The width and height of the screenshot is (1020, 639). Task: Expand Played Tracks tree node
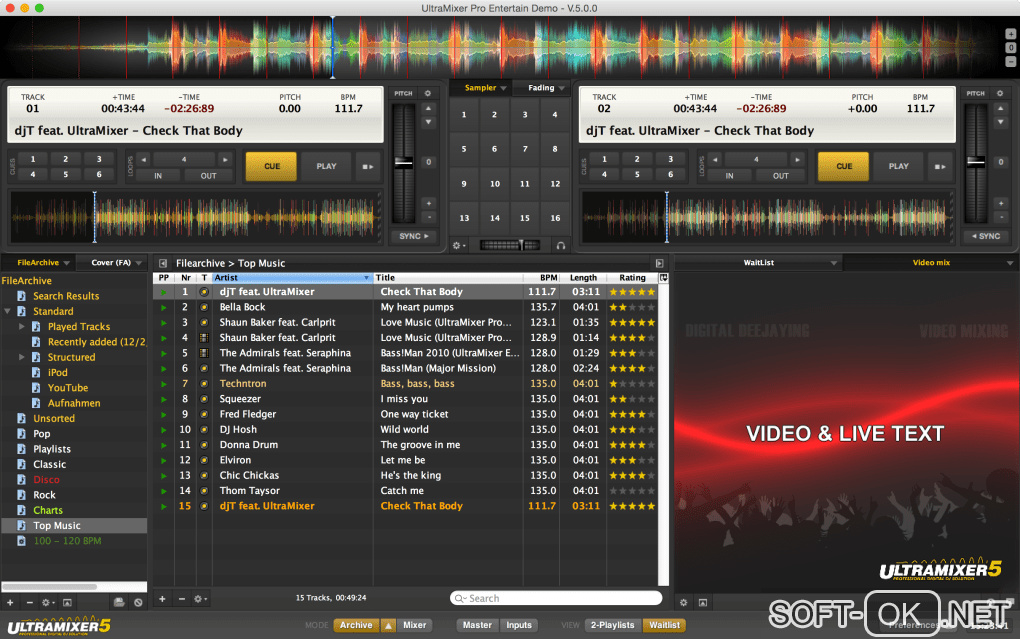click(x=21, y=327)
